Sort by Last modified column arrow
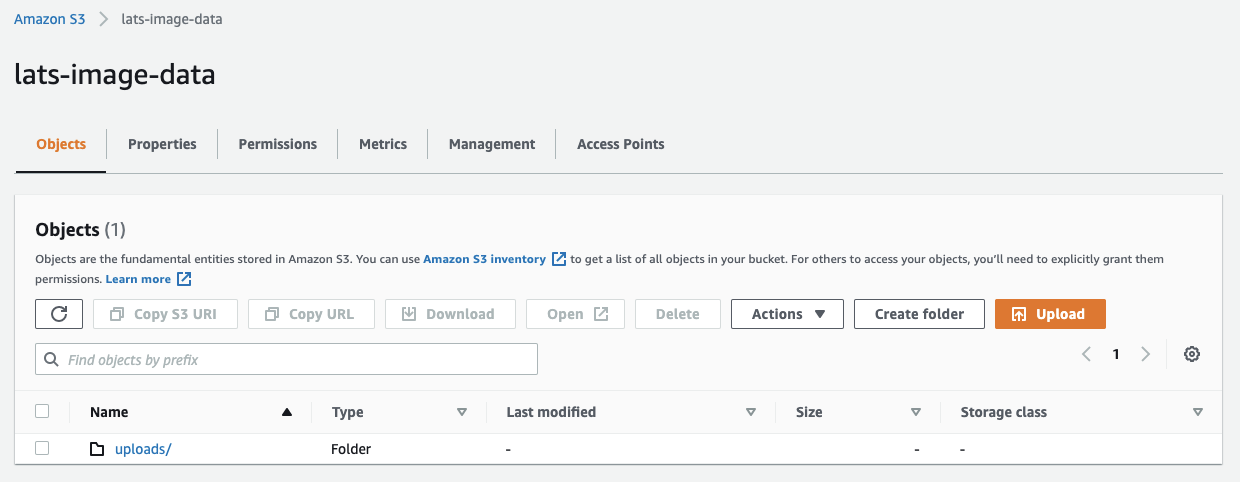This screenshot has height=482, width=1240. (x=751, y=412)
